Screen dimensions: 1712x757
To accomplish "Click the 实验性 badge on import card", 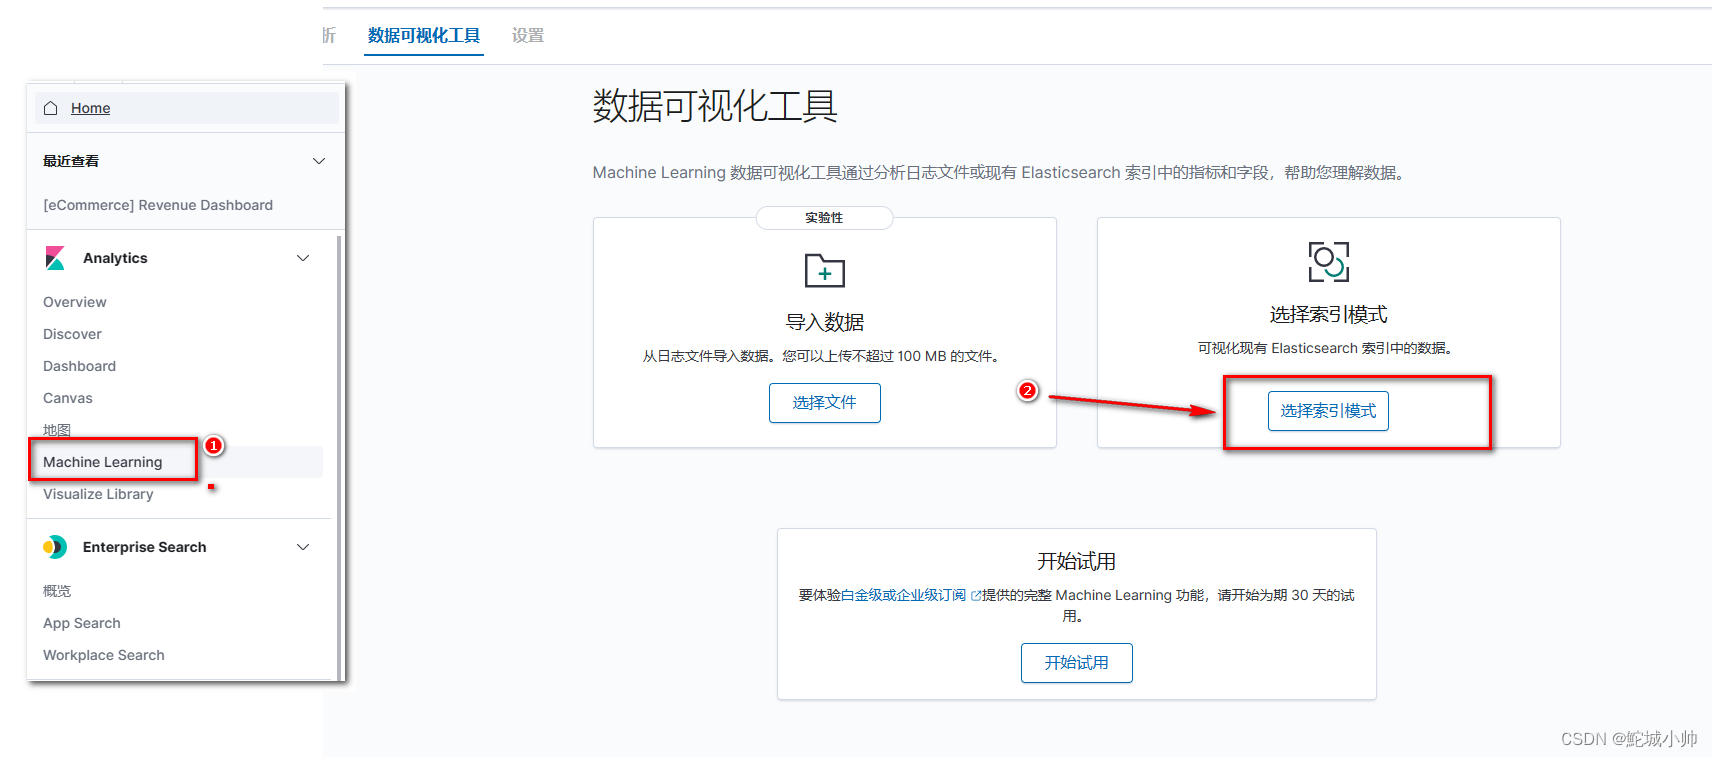I will tap(824, 218).
